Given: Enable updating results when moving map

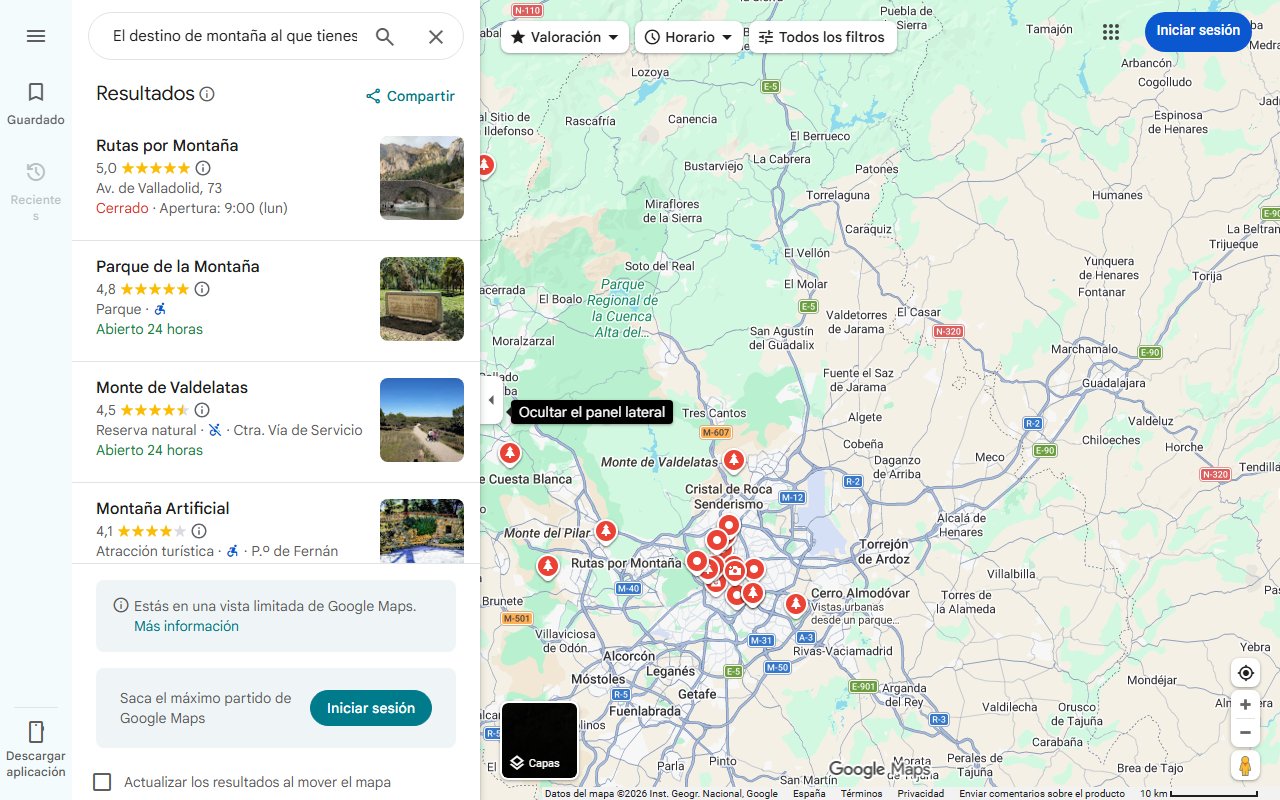Looking at the screenshot, I should (x=102, y=782).
